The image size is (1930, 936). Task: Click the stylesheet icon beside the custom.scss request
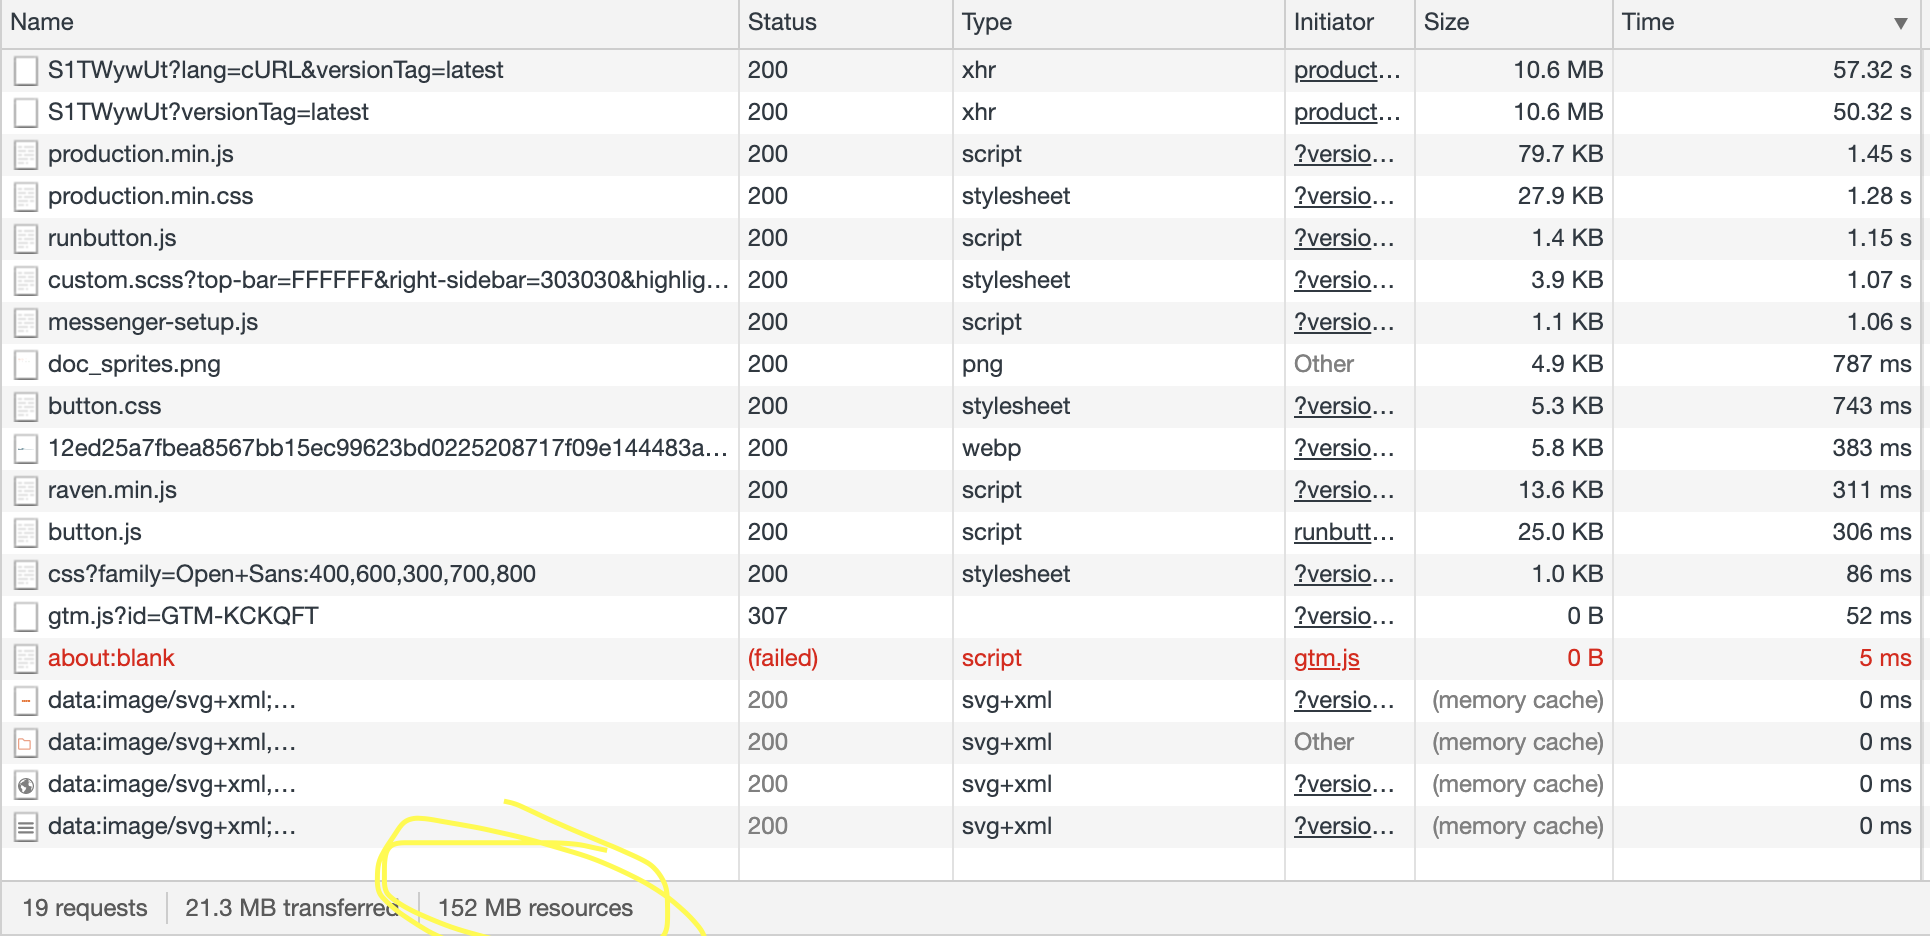coord(25,280)
